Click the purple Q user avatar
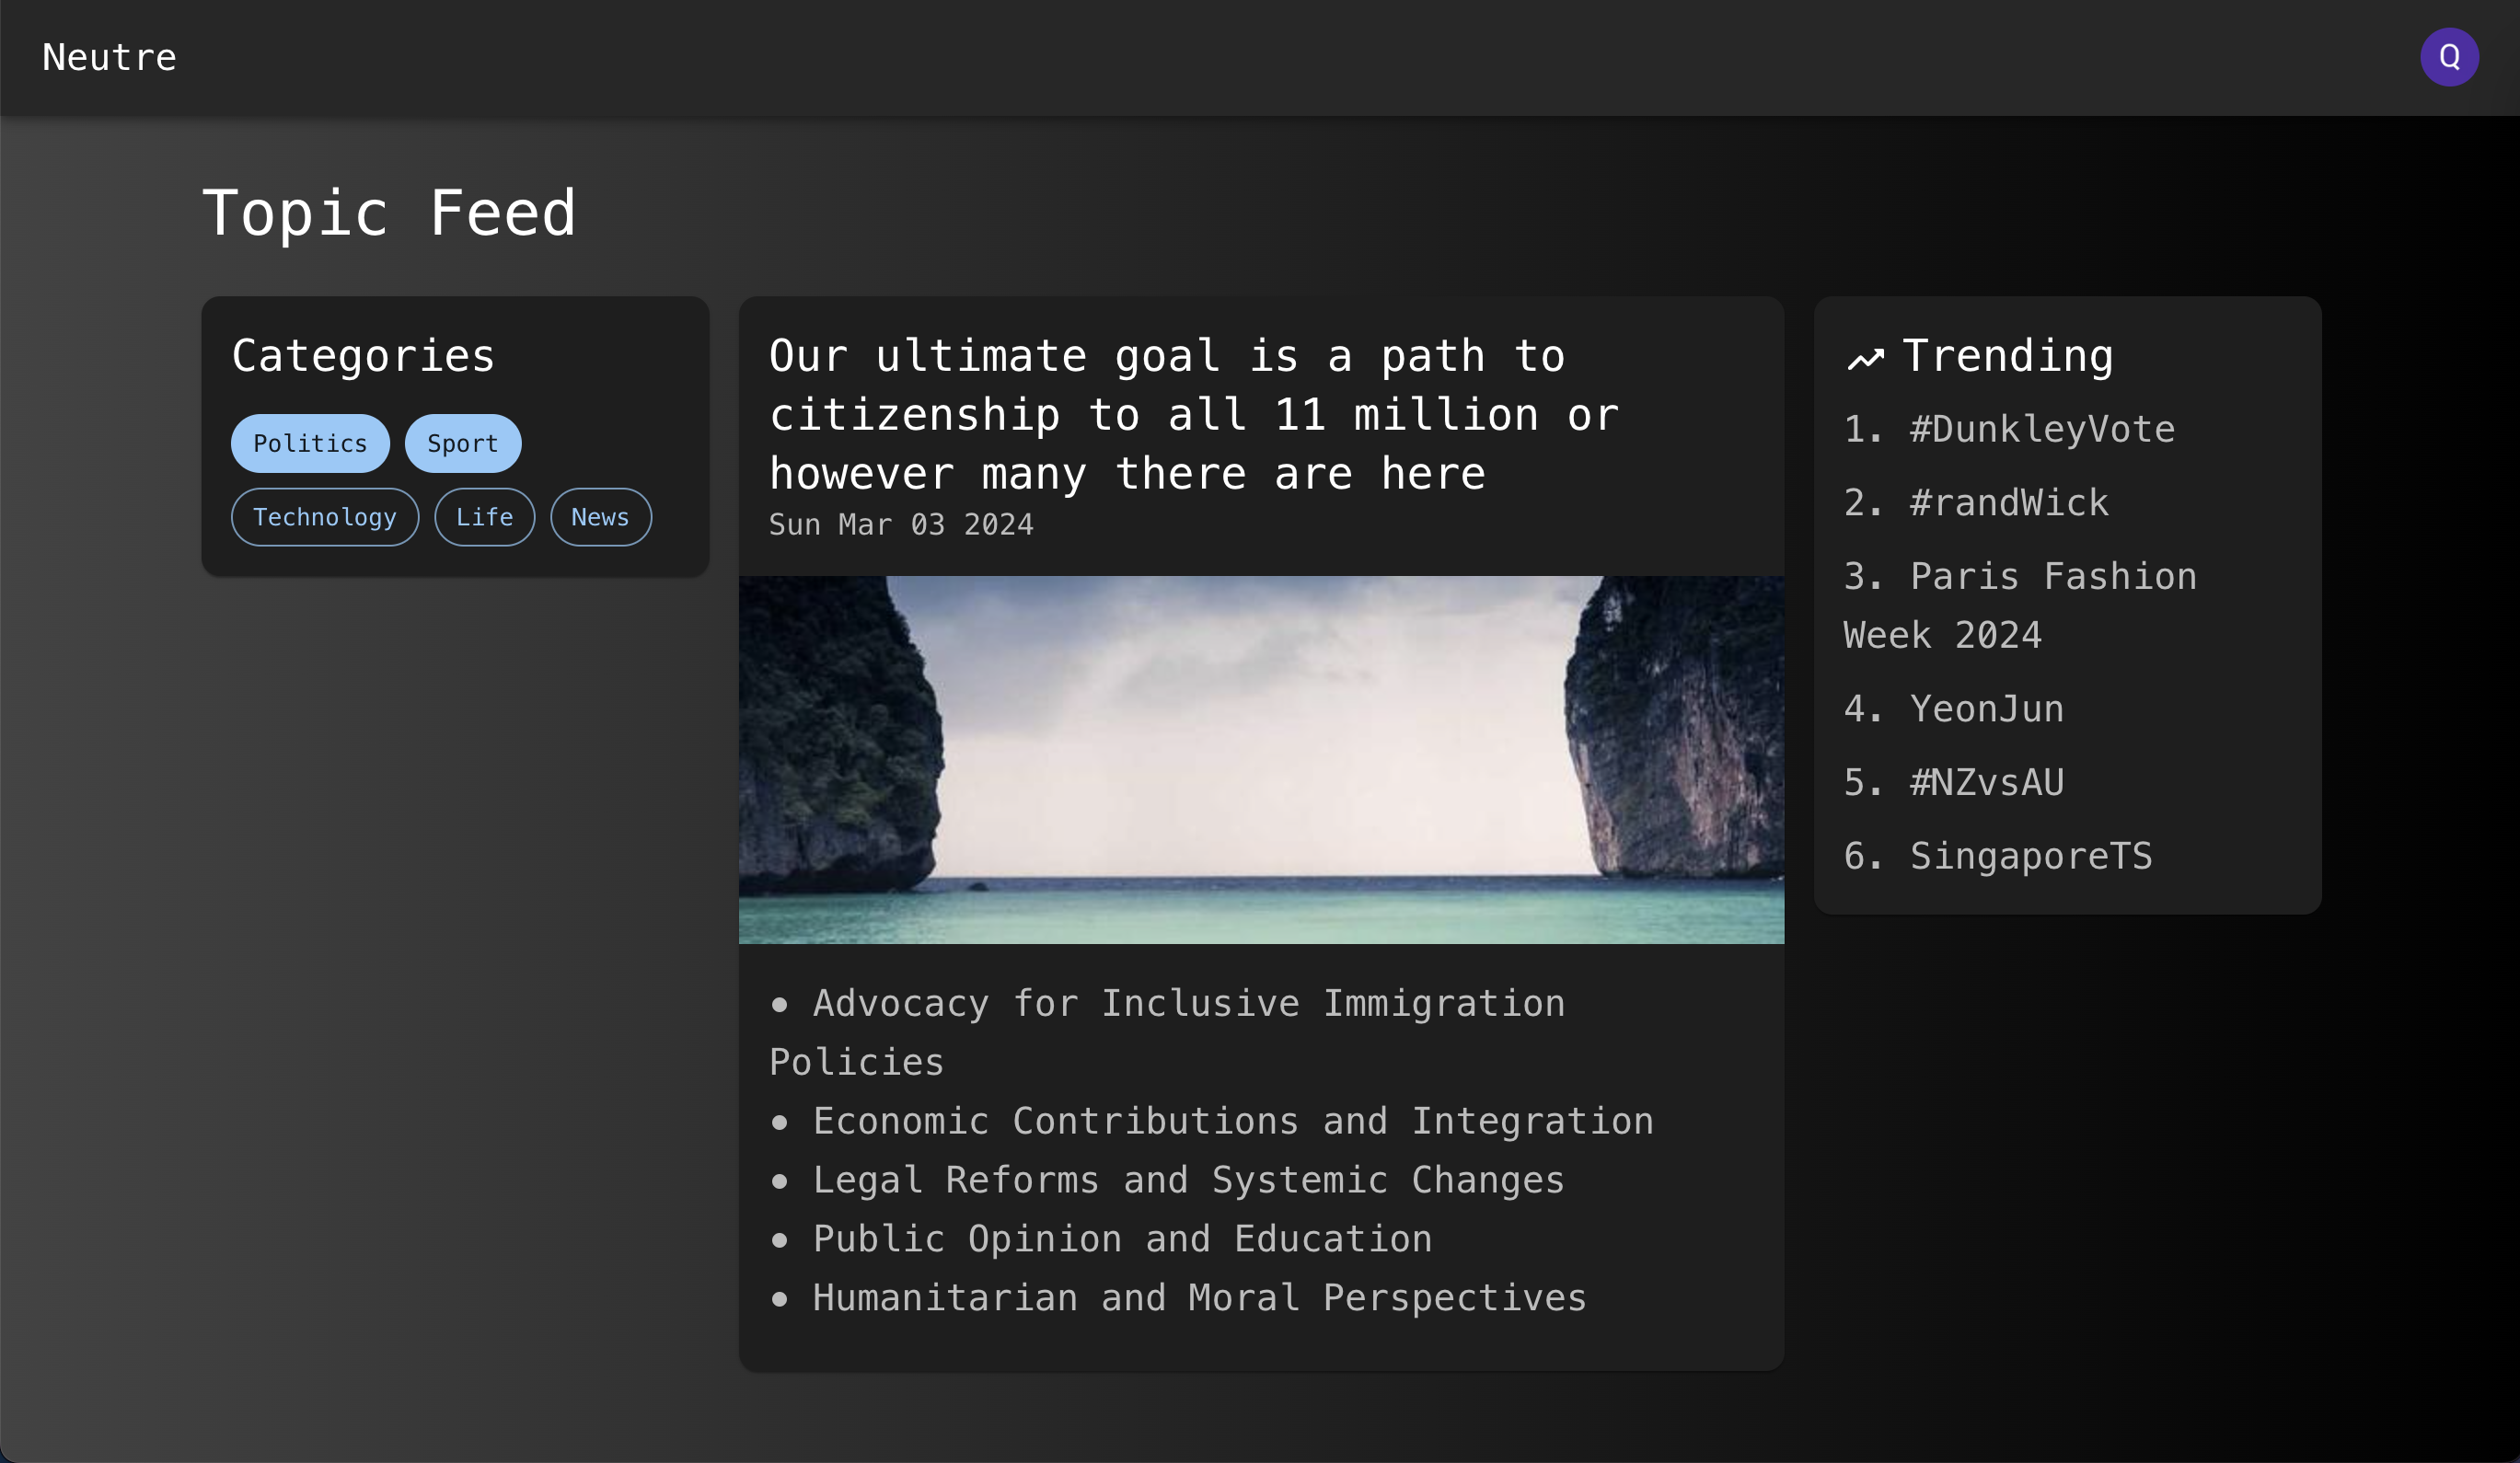 [x=2448, y=57]
